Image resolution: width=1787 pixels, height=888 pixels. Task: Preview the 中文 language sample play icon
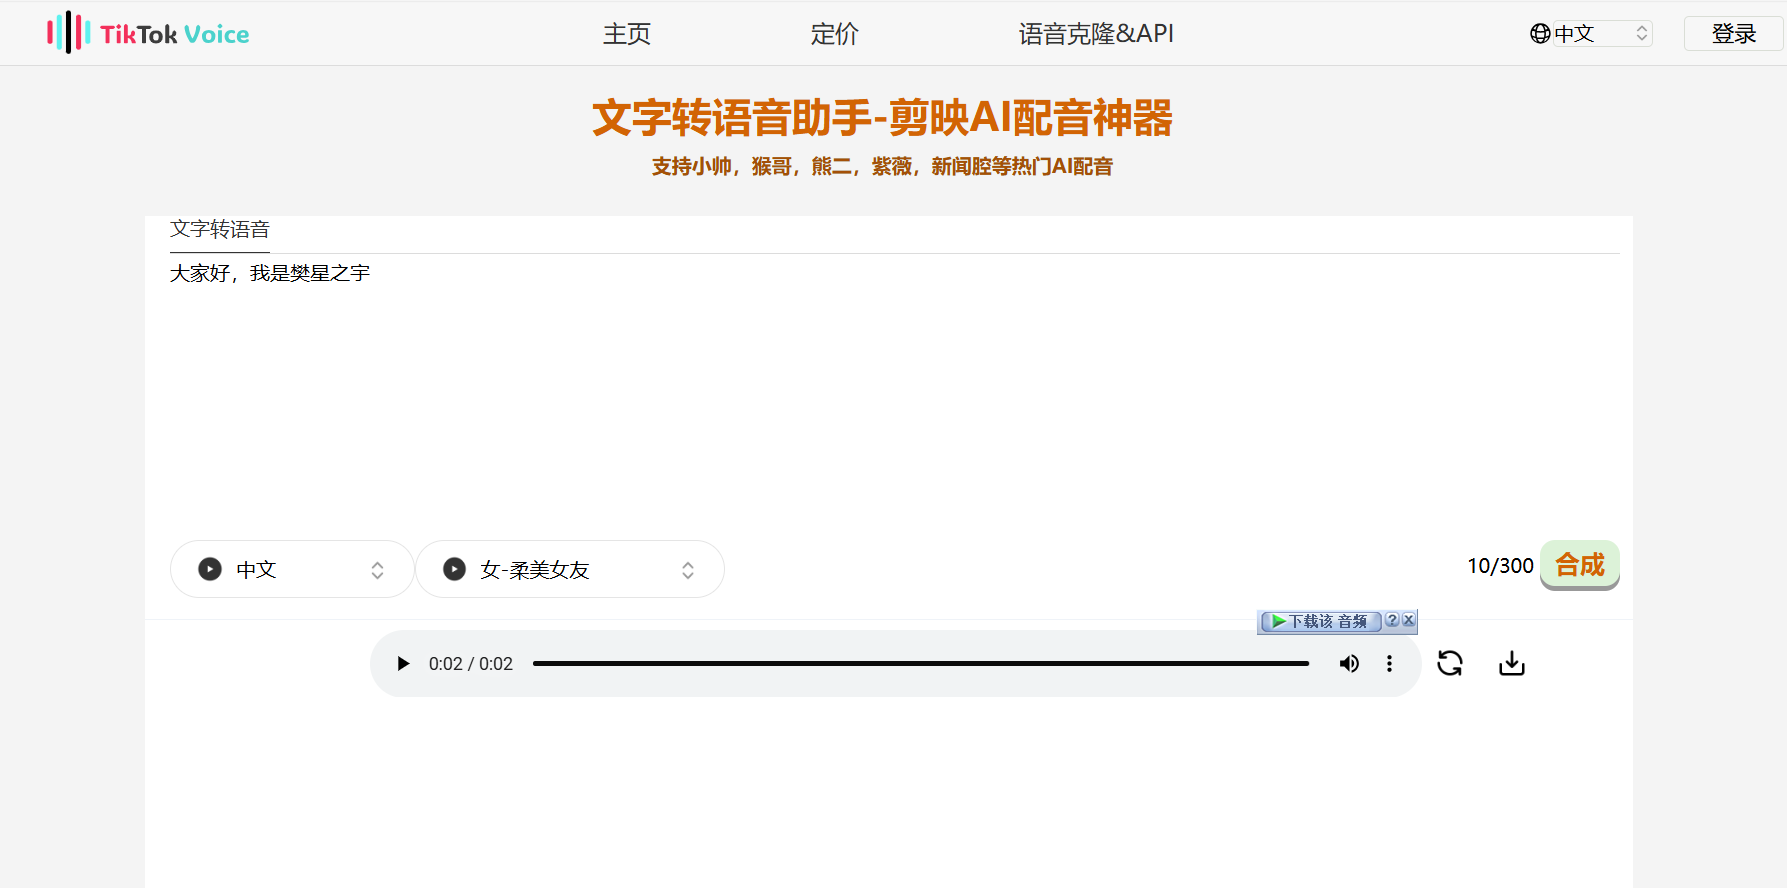click(210, 569)
